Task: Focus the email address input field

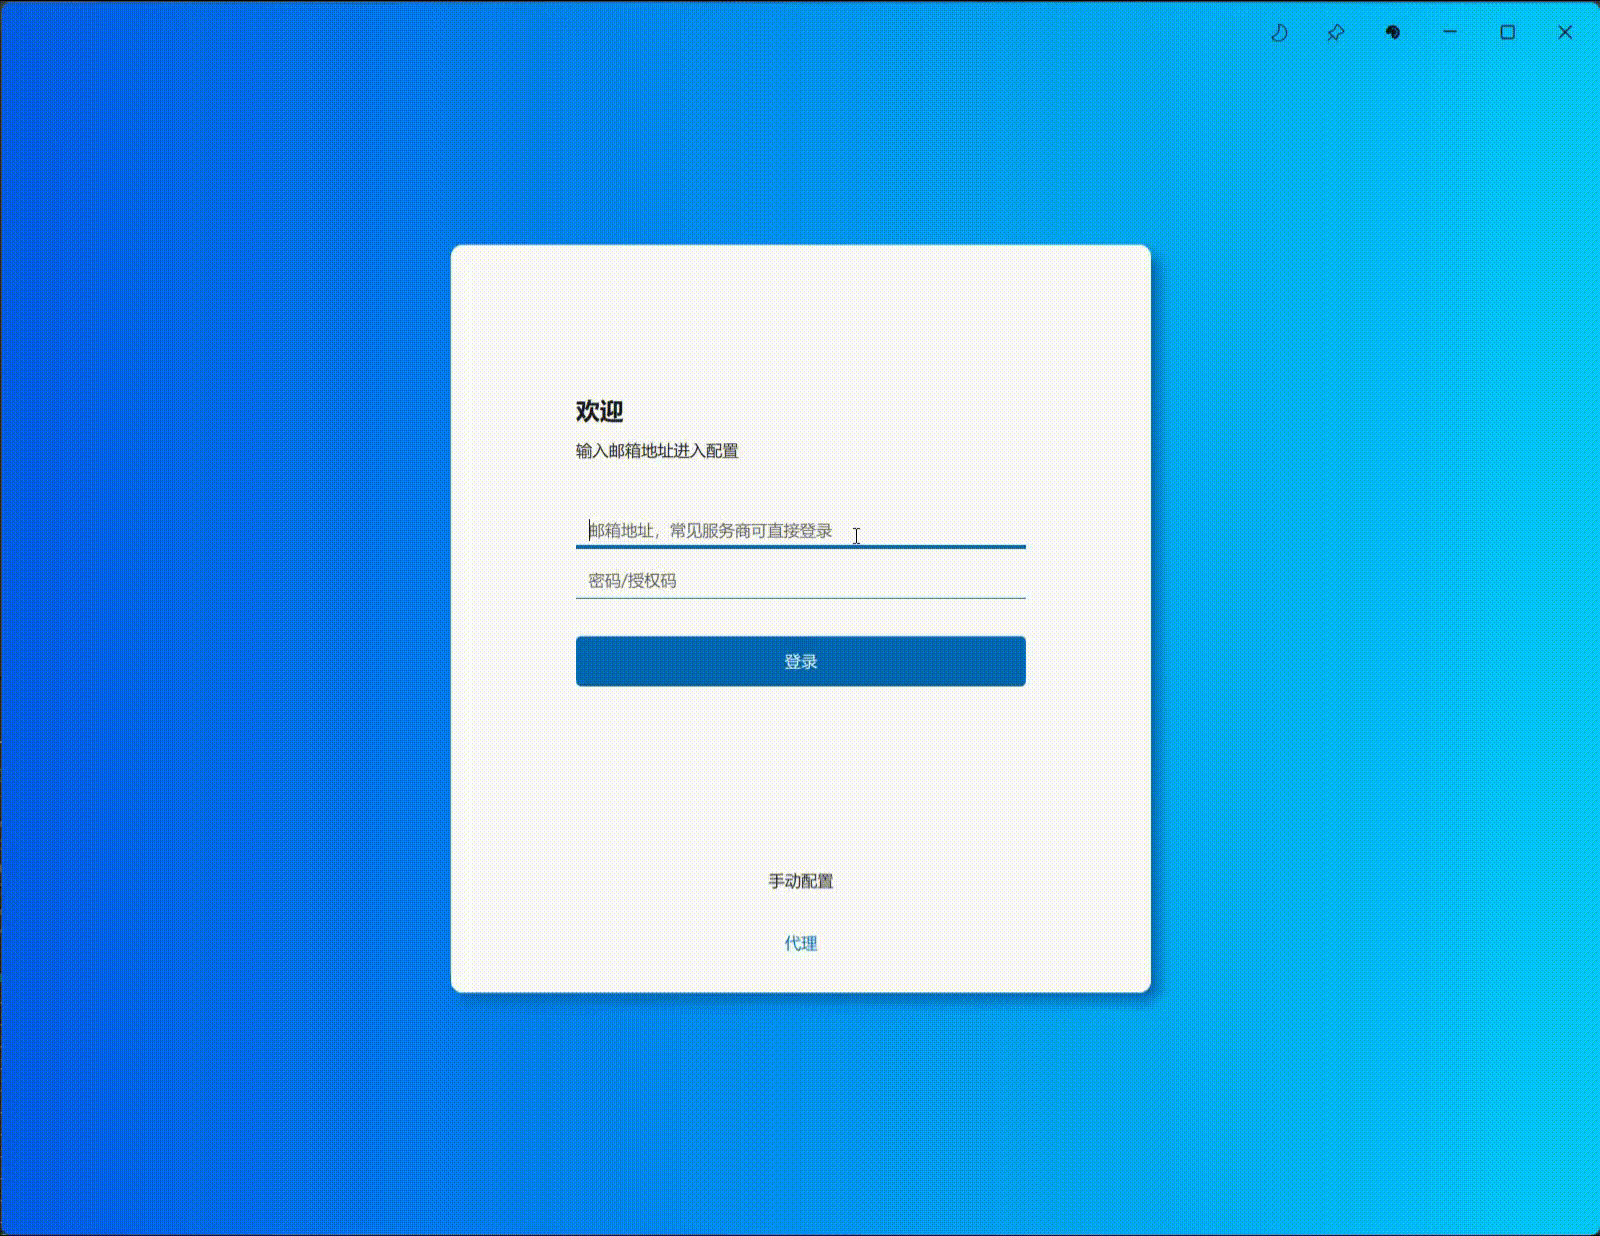Action: point(800,531)
